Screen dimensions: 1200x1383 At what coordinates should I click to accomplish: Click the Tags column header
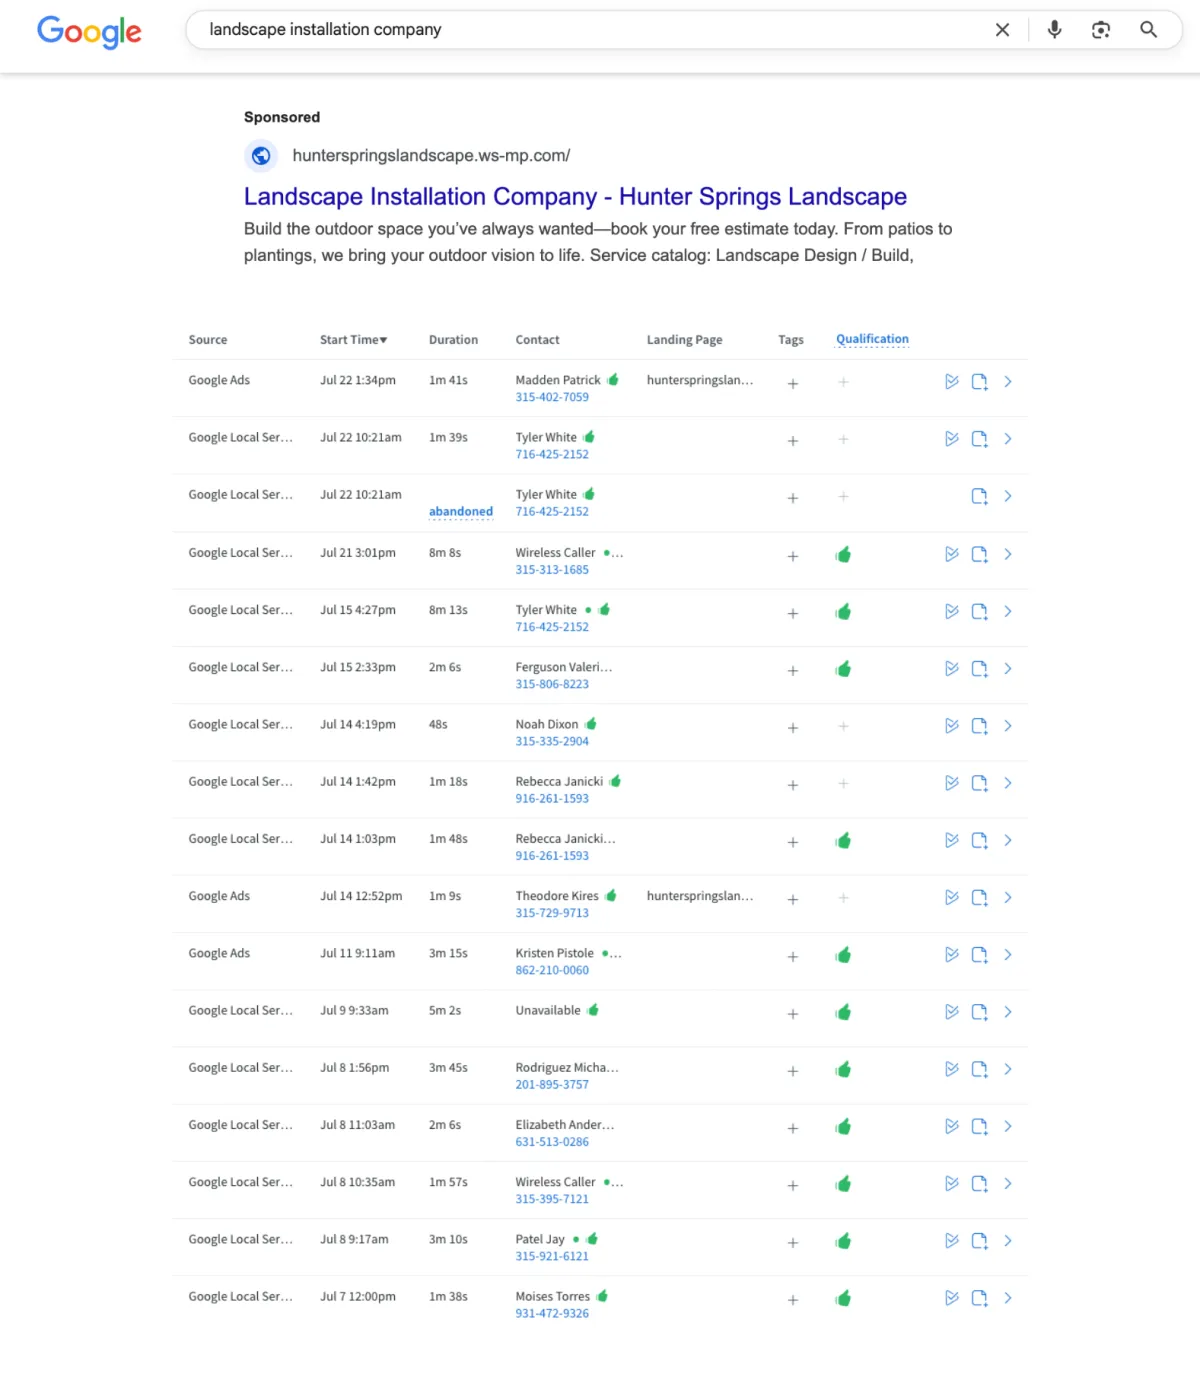(791, 340)
